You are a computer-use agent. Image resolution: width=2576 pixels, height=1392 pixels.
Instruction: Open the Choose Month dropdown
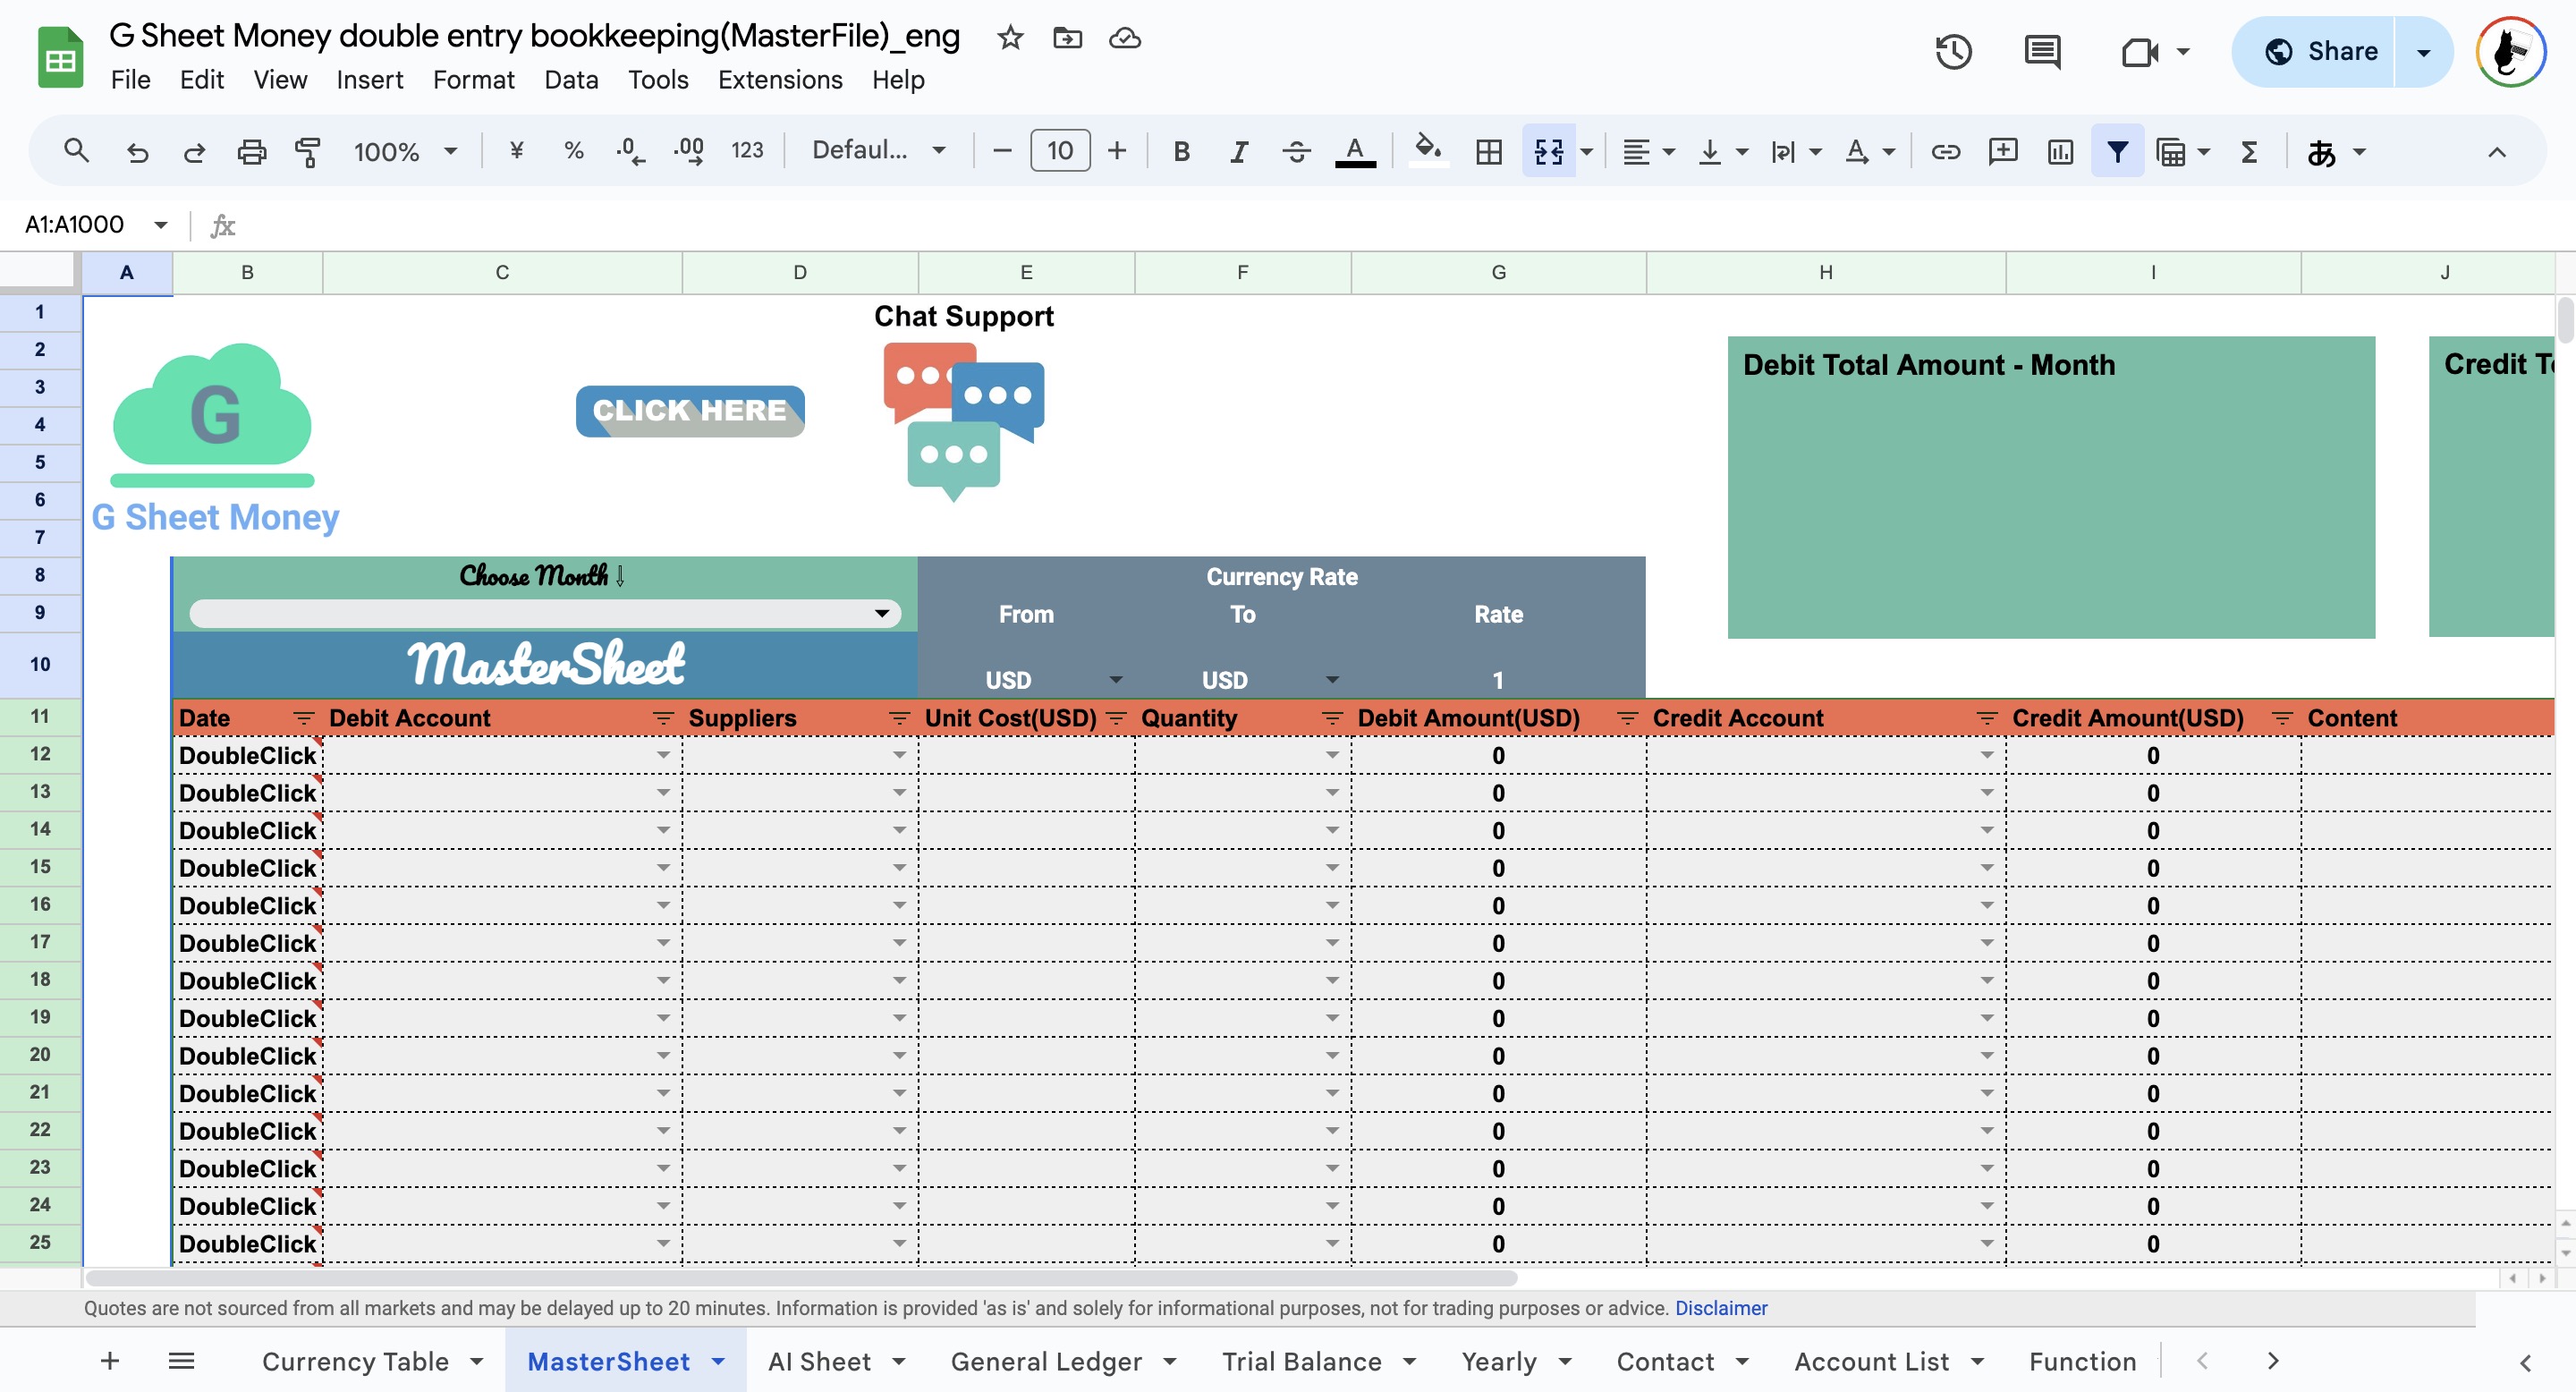coord(881,613)
